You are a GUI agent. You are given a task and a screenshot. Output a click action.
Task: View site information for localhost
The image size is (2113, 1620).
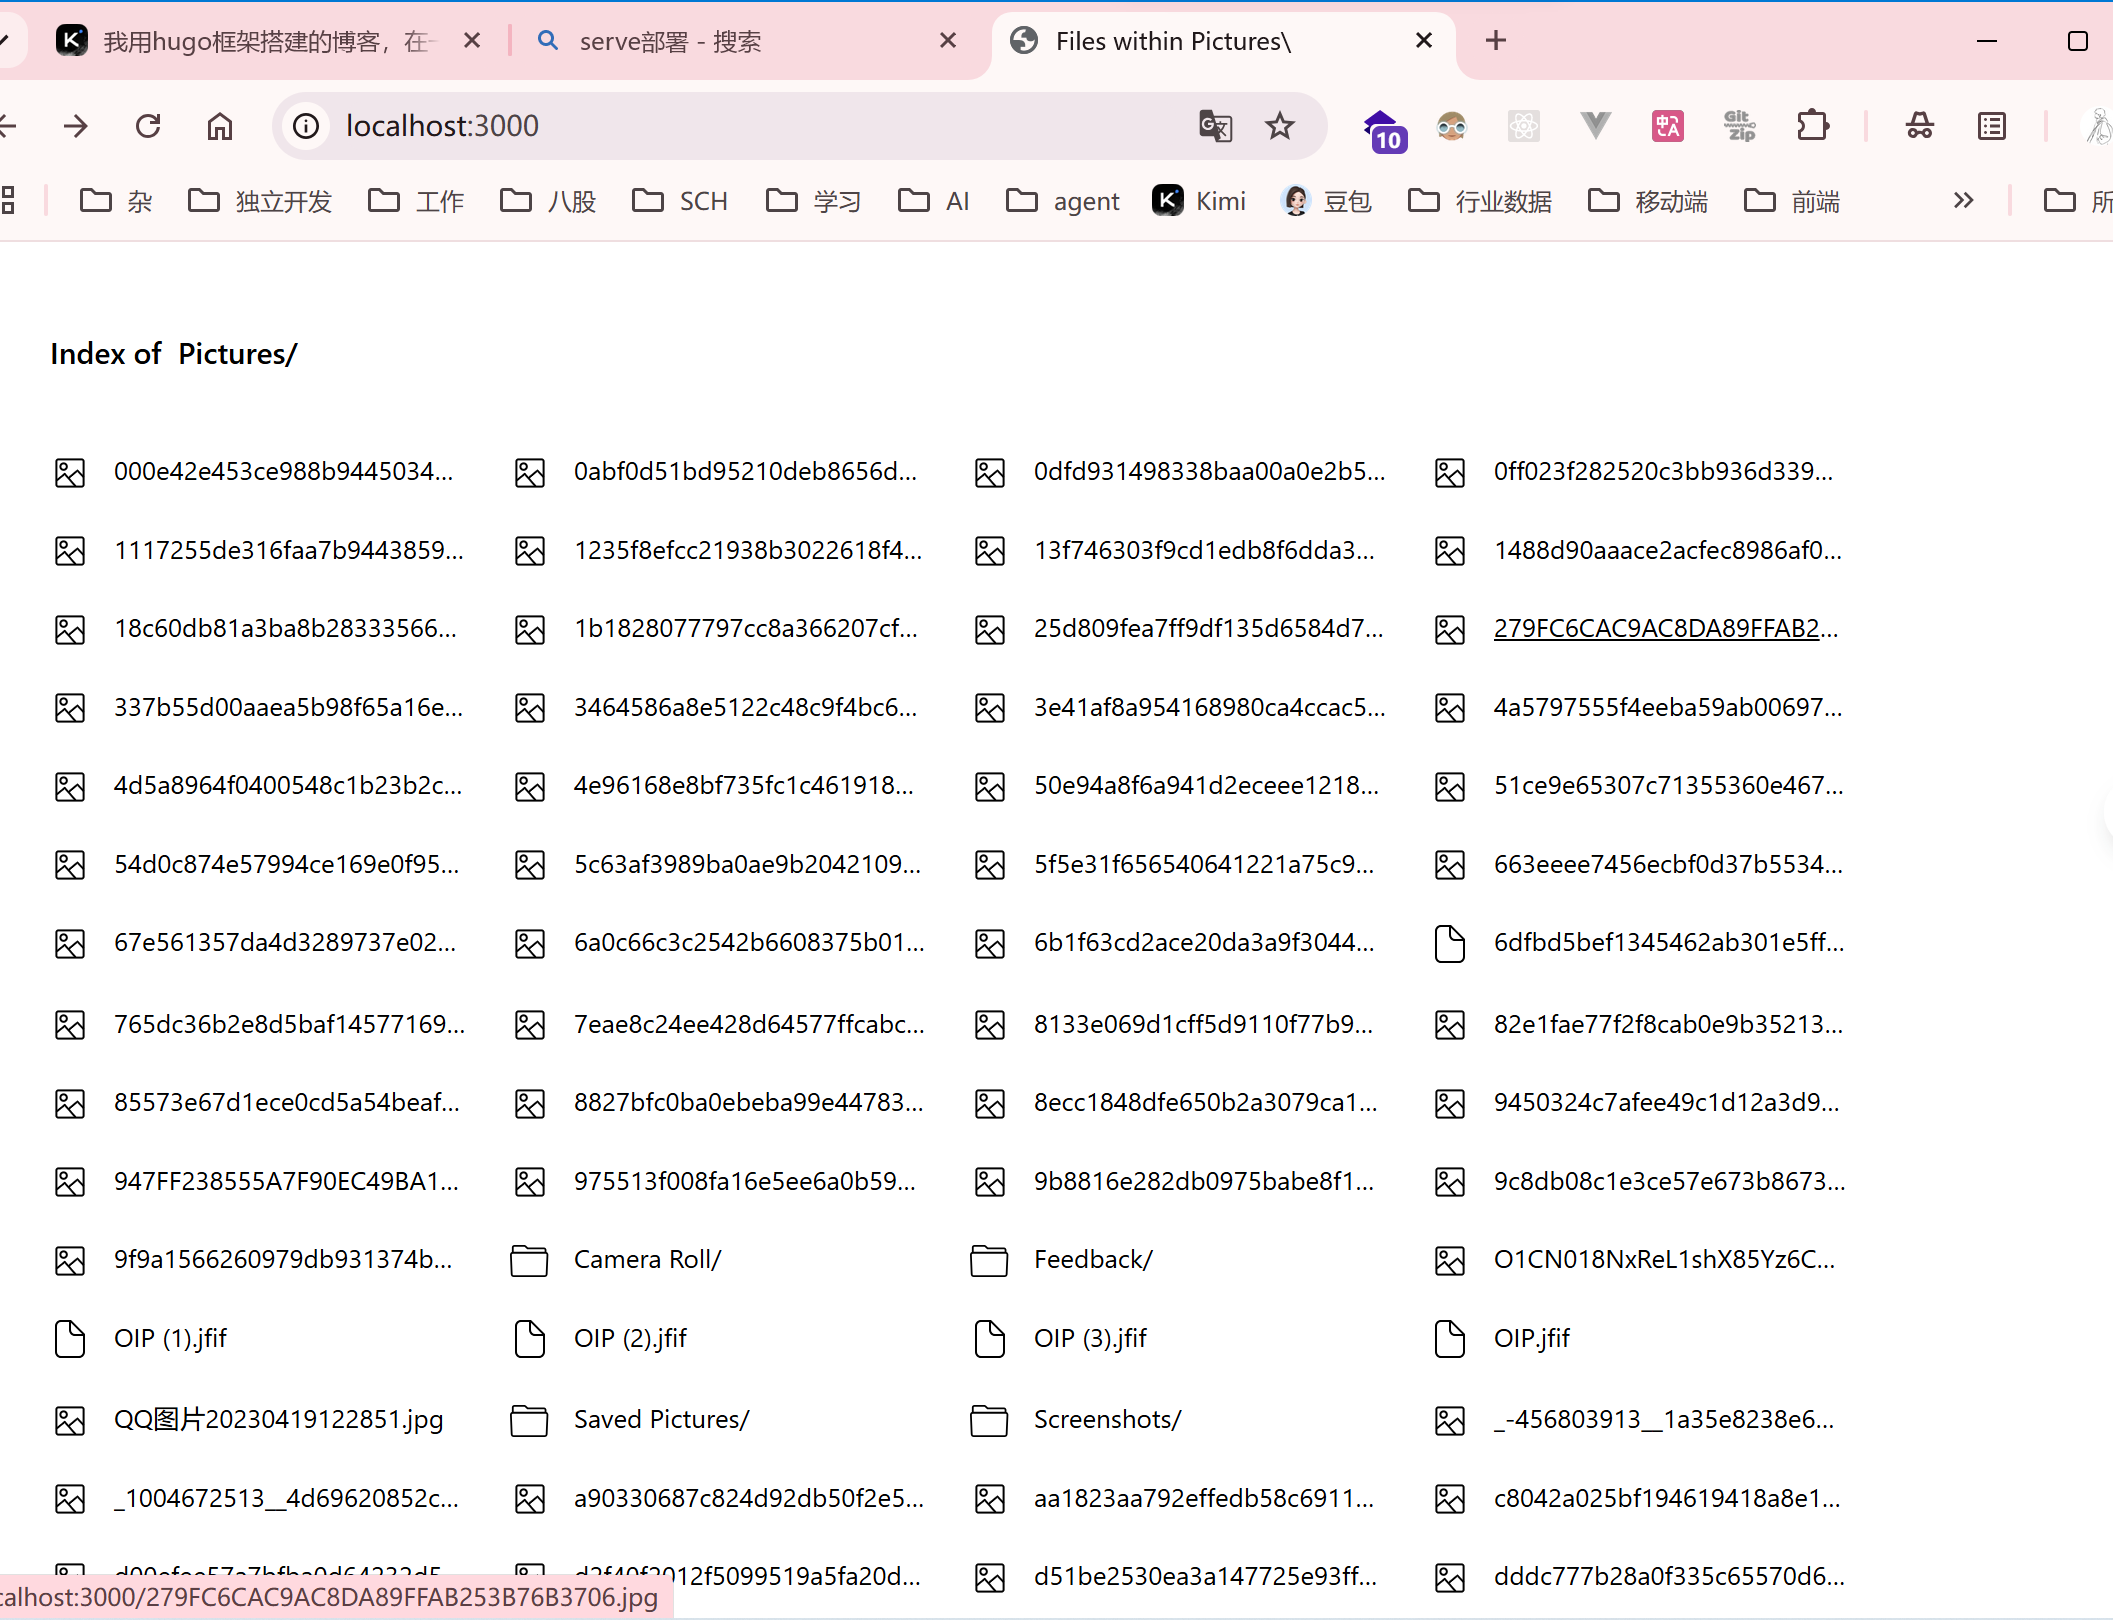click(306, 126)
